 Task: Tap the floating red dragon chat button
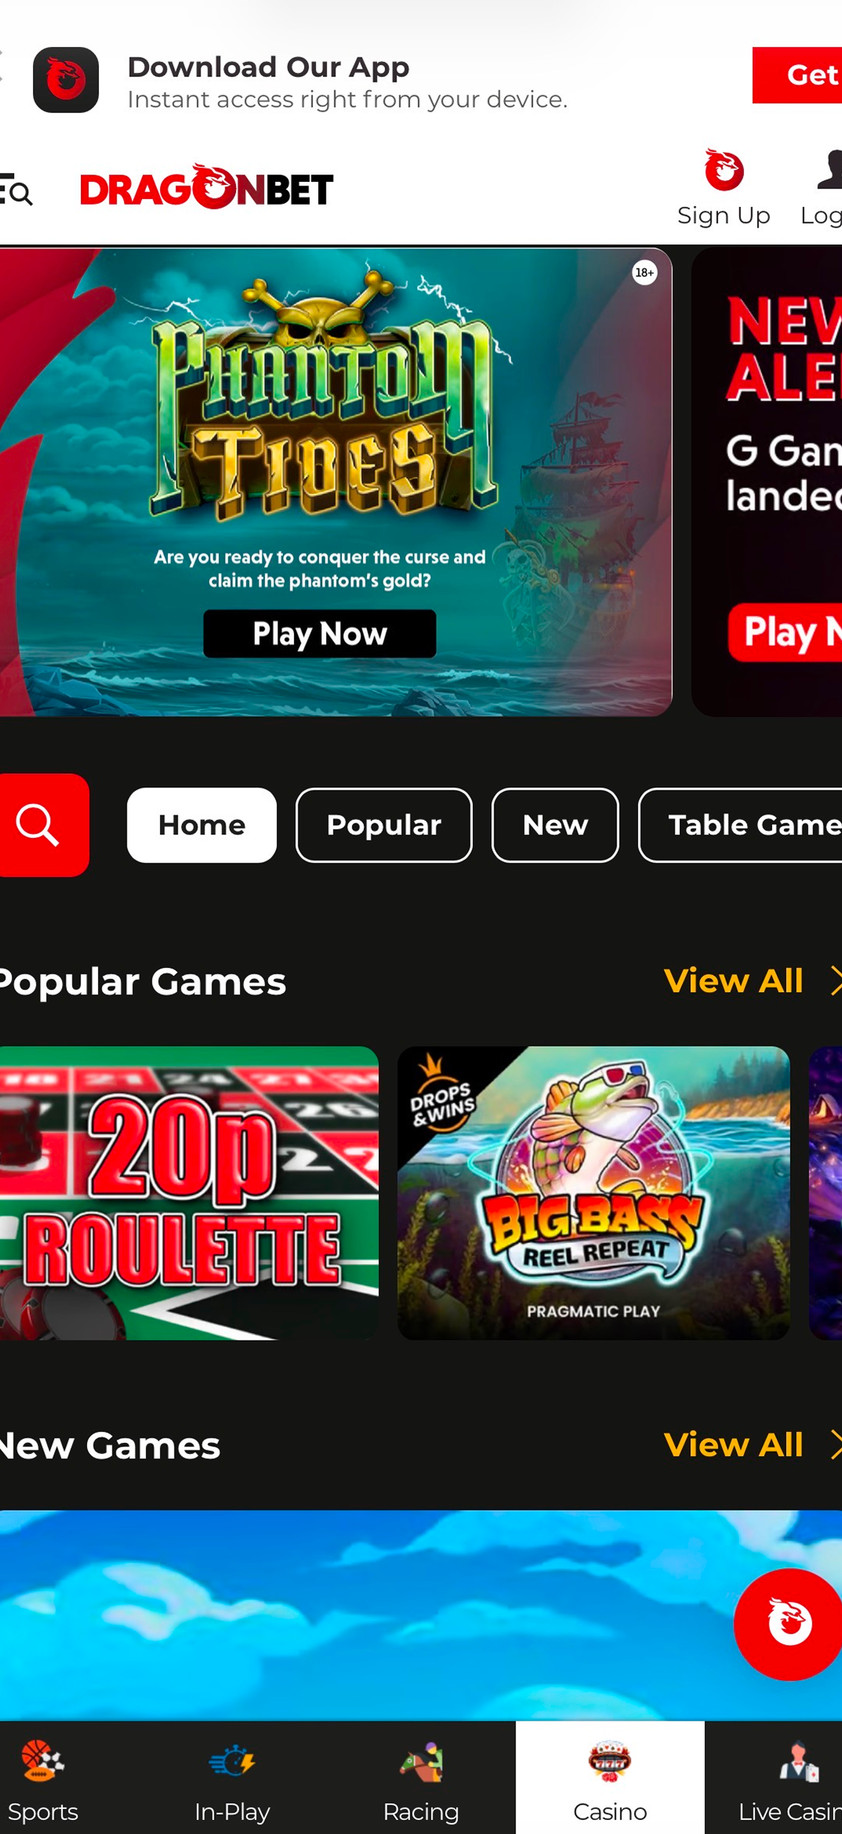(789, 1624)
